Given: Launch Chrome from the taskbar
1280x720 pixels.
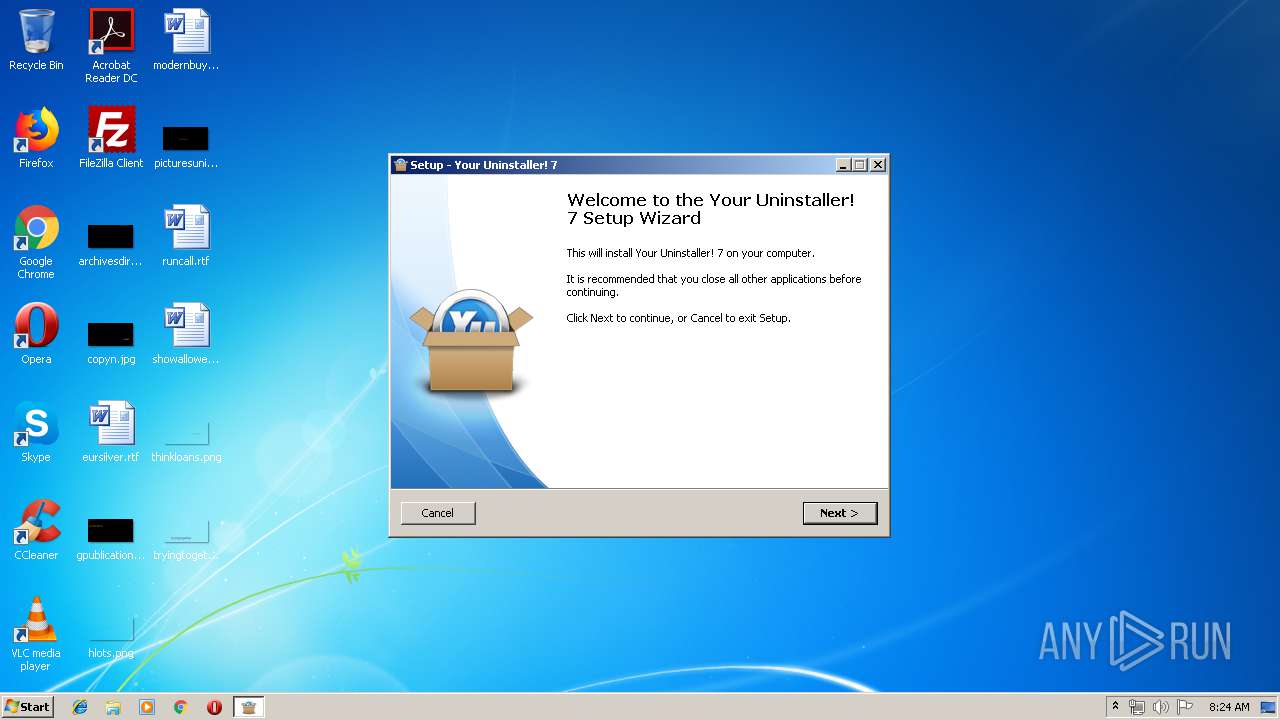Looking at the screenshot, I should click(x=181, y=707).
